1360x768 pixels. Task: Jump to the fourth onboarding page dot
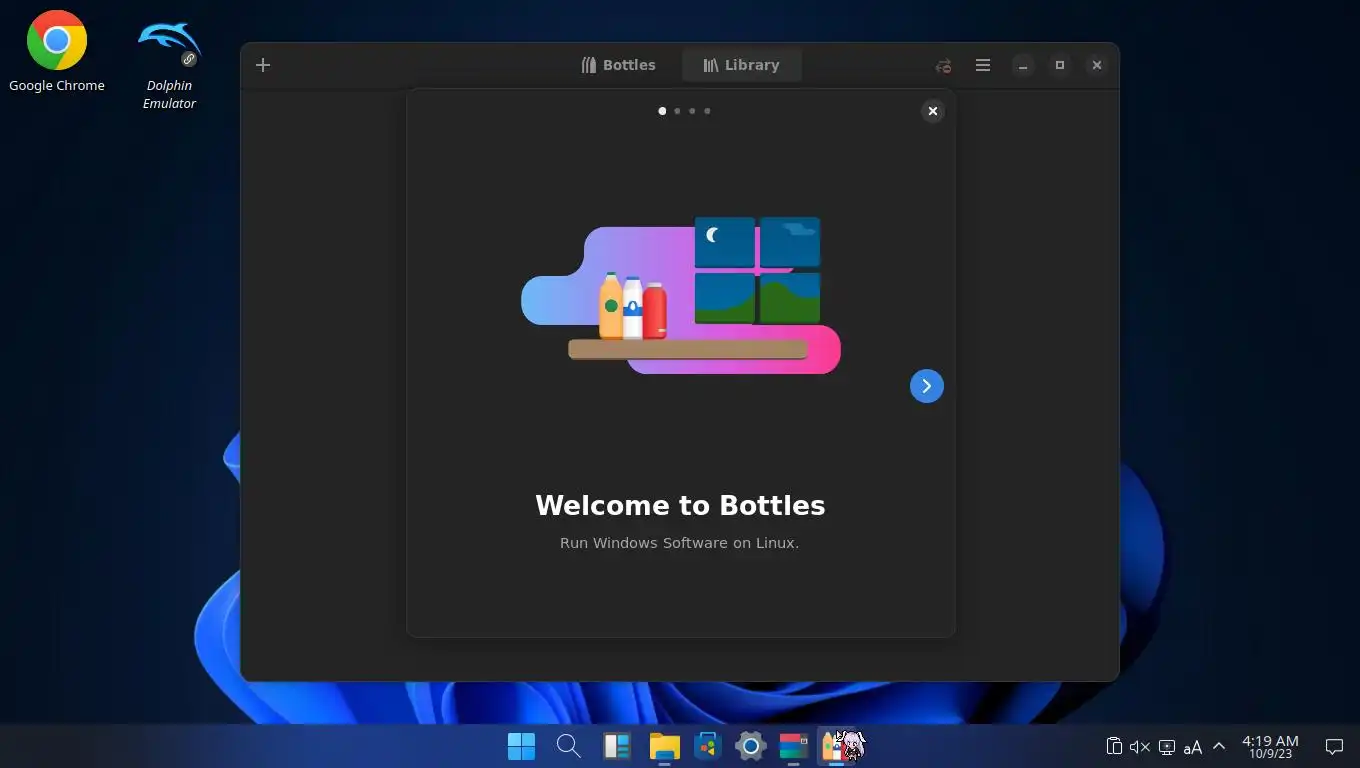pos(707,111)
